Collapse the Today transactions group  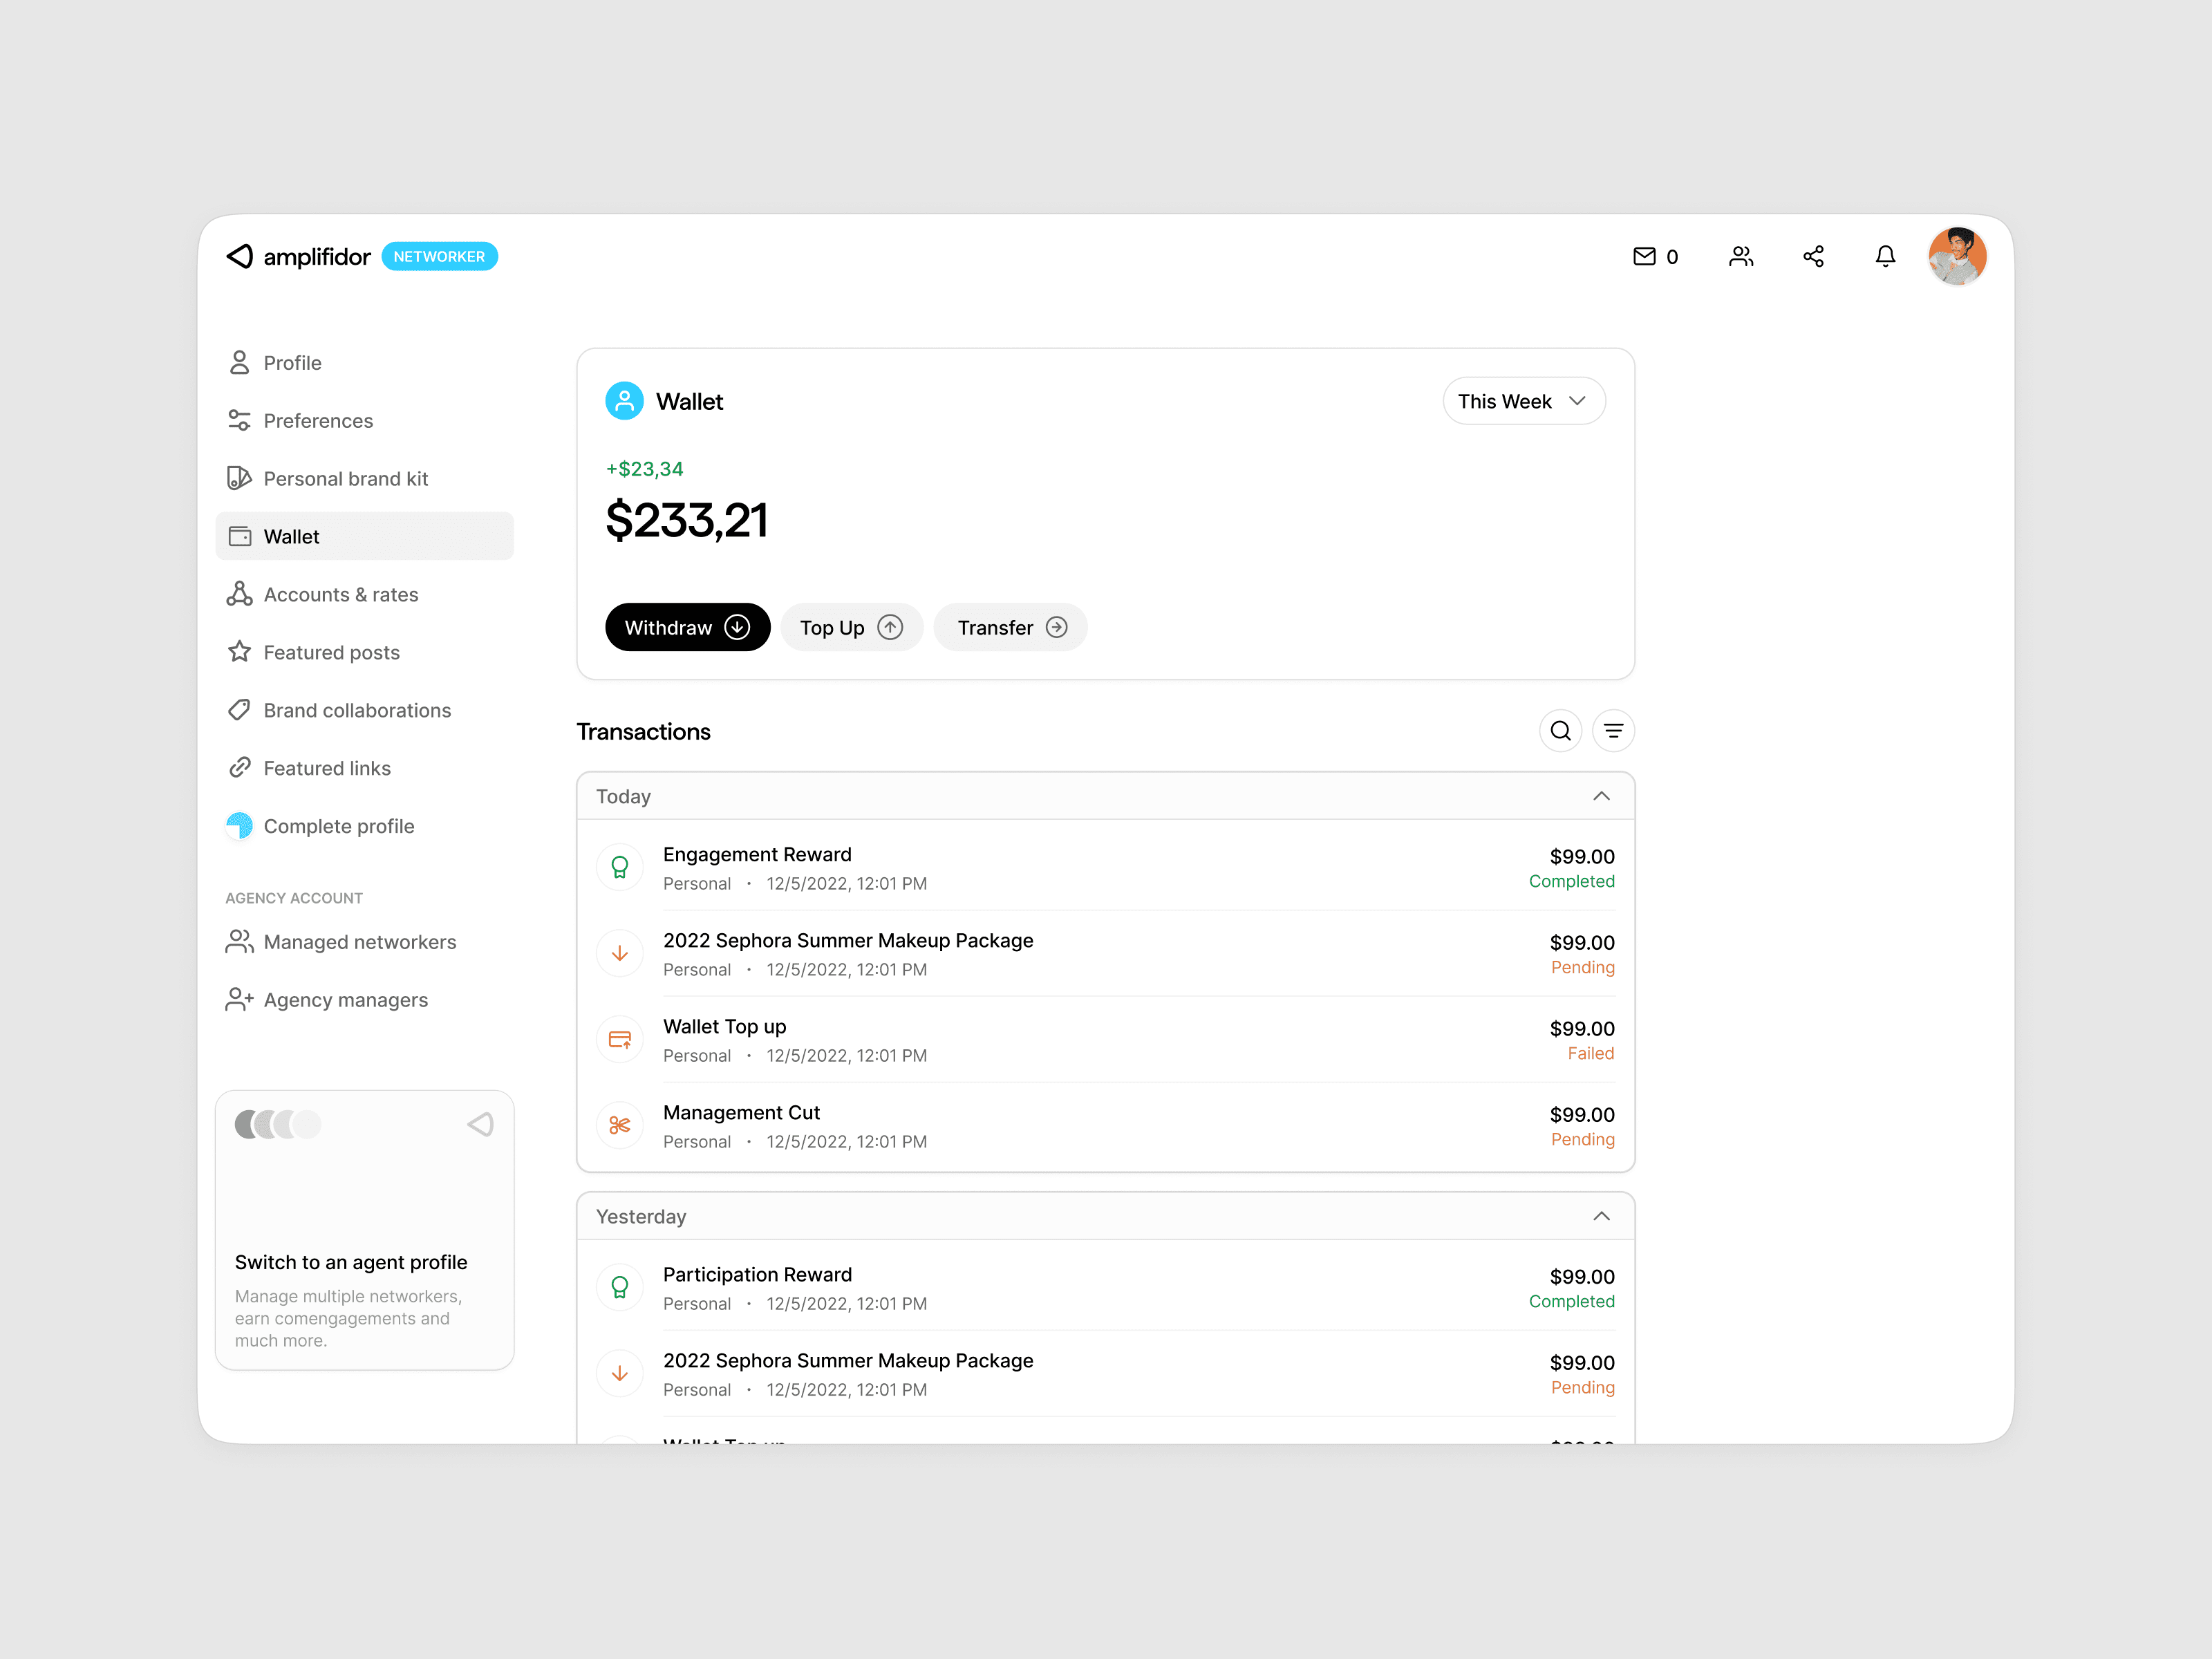point(1601,796)
